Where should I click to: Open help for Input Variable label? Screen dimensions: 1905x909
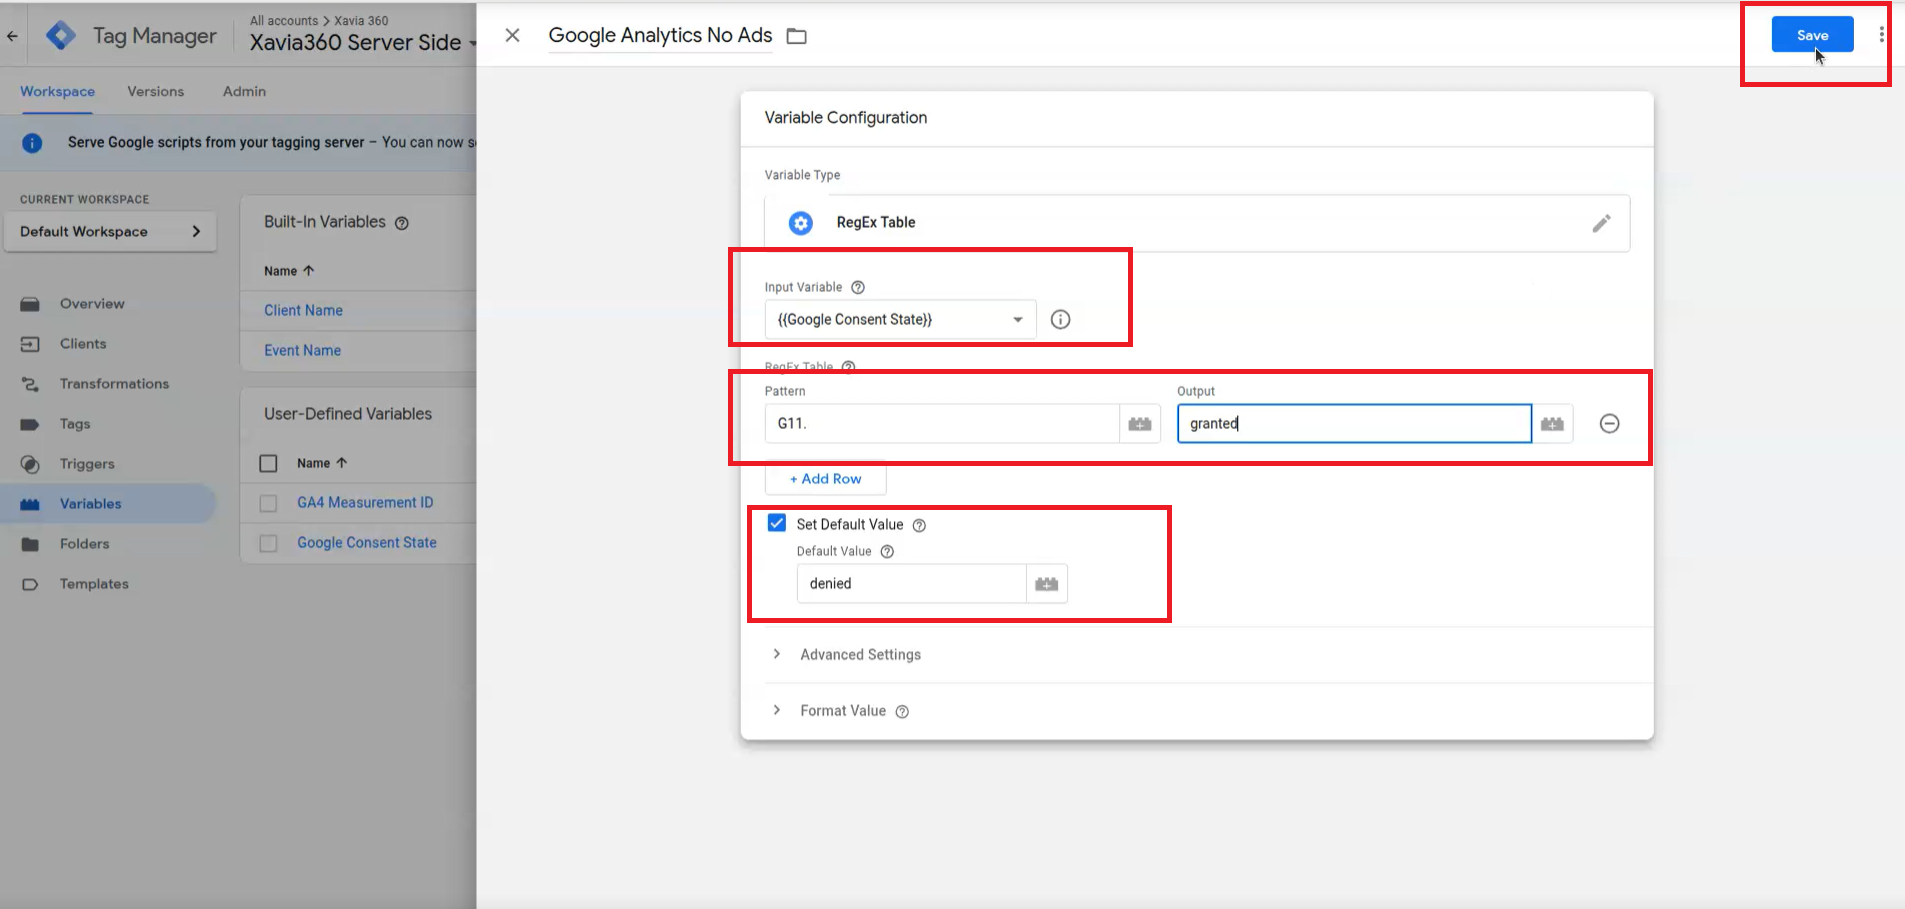click(x=857, y=287)
